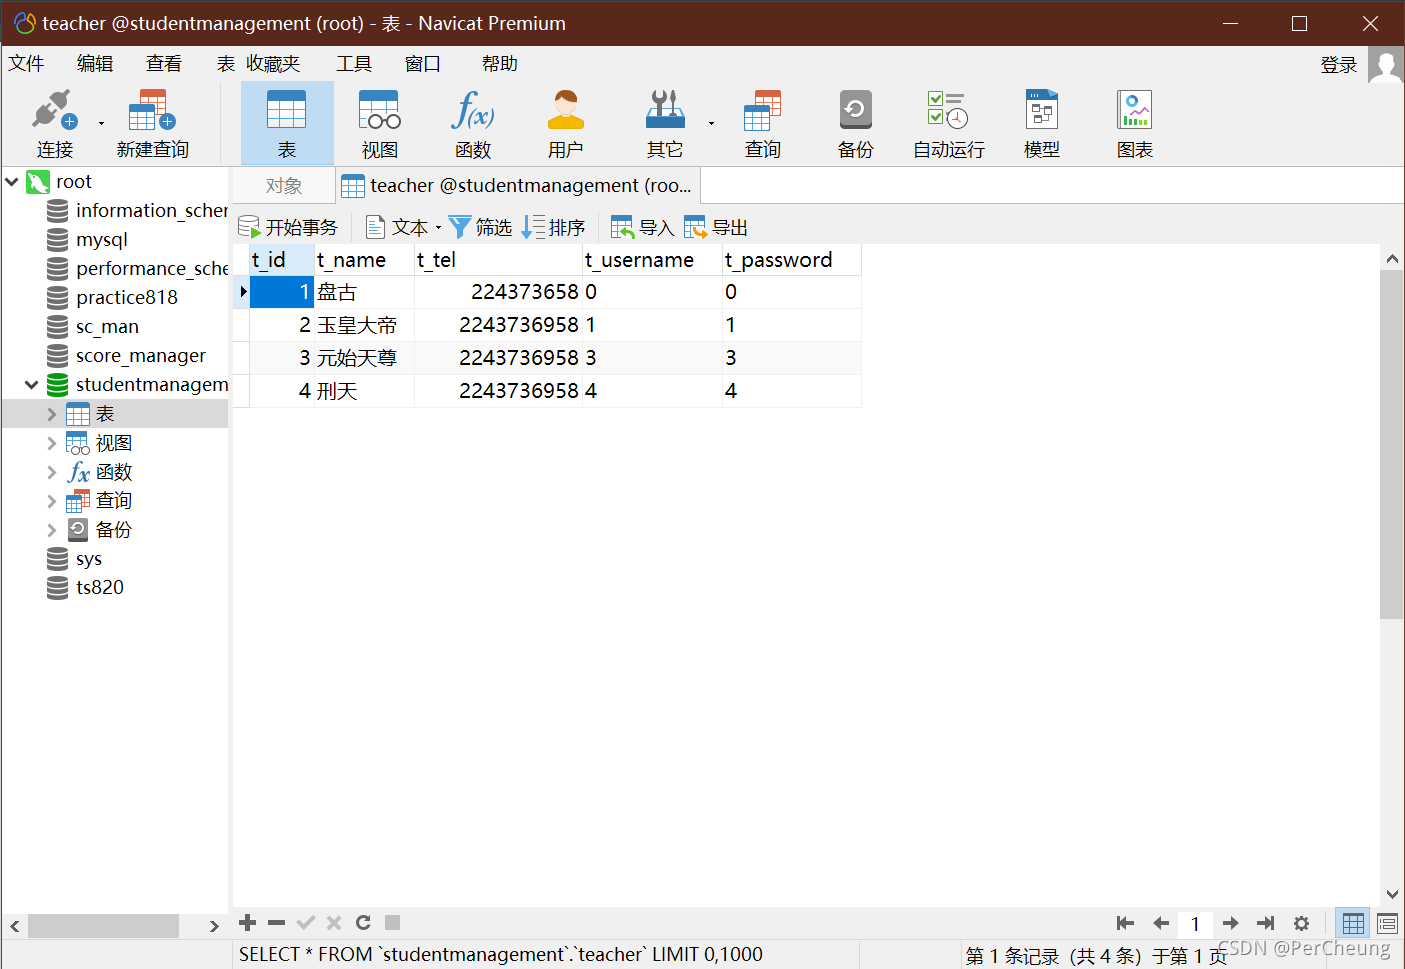Switch to the 对象 tab
Viewport: 1405px width, 969px height.
(x=284, y=186)
